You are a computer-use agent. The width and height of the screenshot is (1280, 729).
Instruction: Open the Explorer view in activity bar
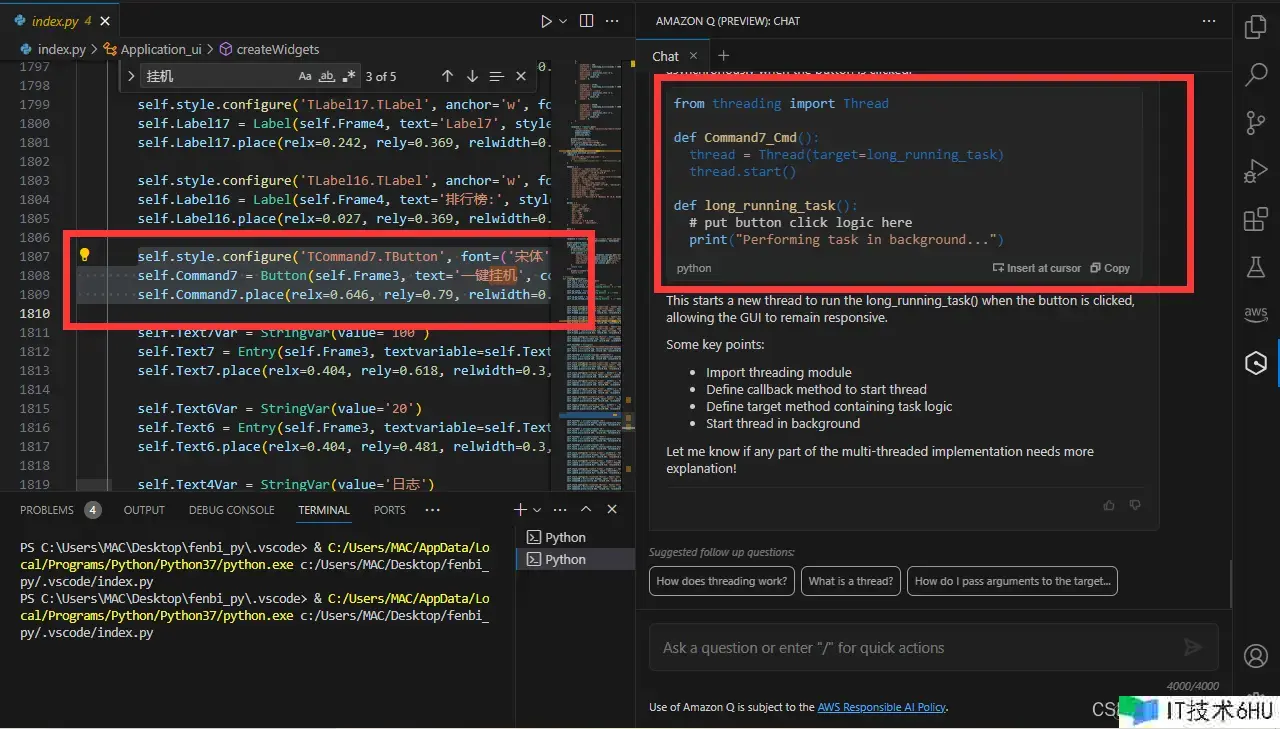1256,26
